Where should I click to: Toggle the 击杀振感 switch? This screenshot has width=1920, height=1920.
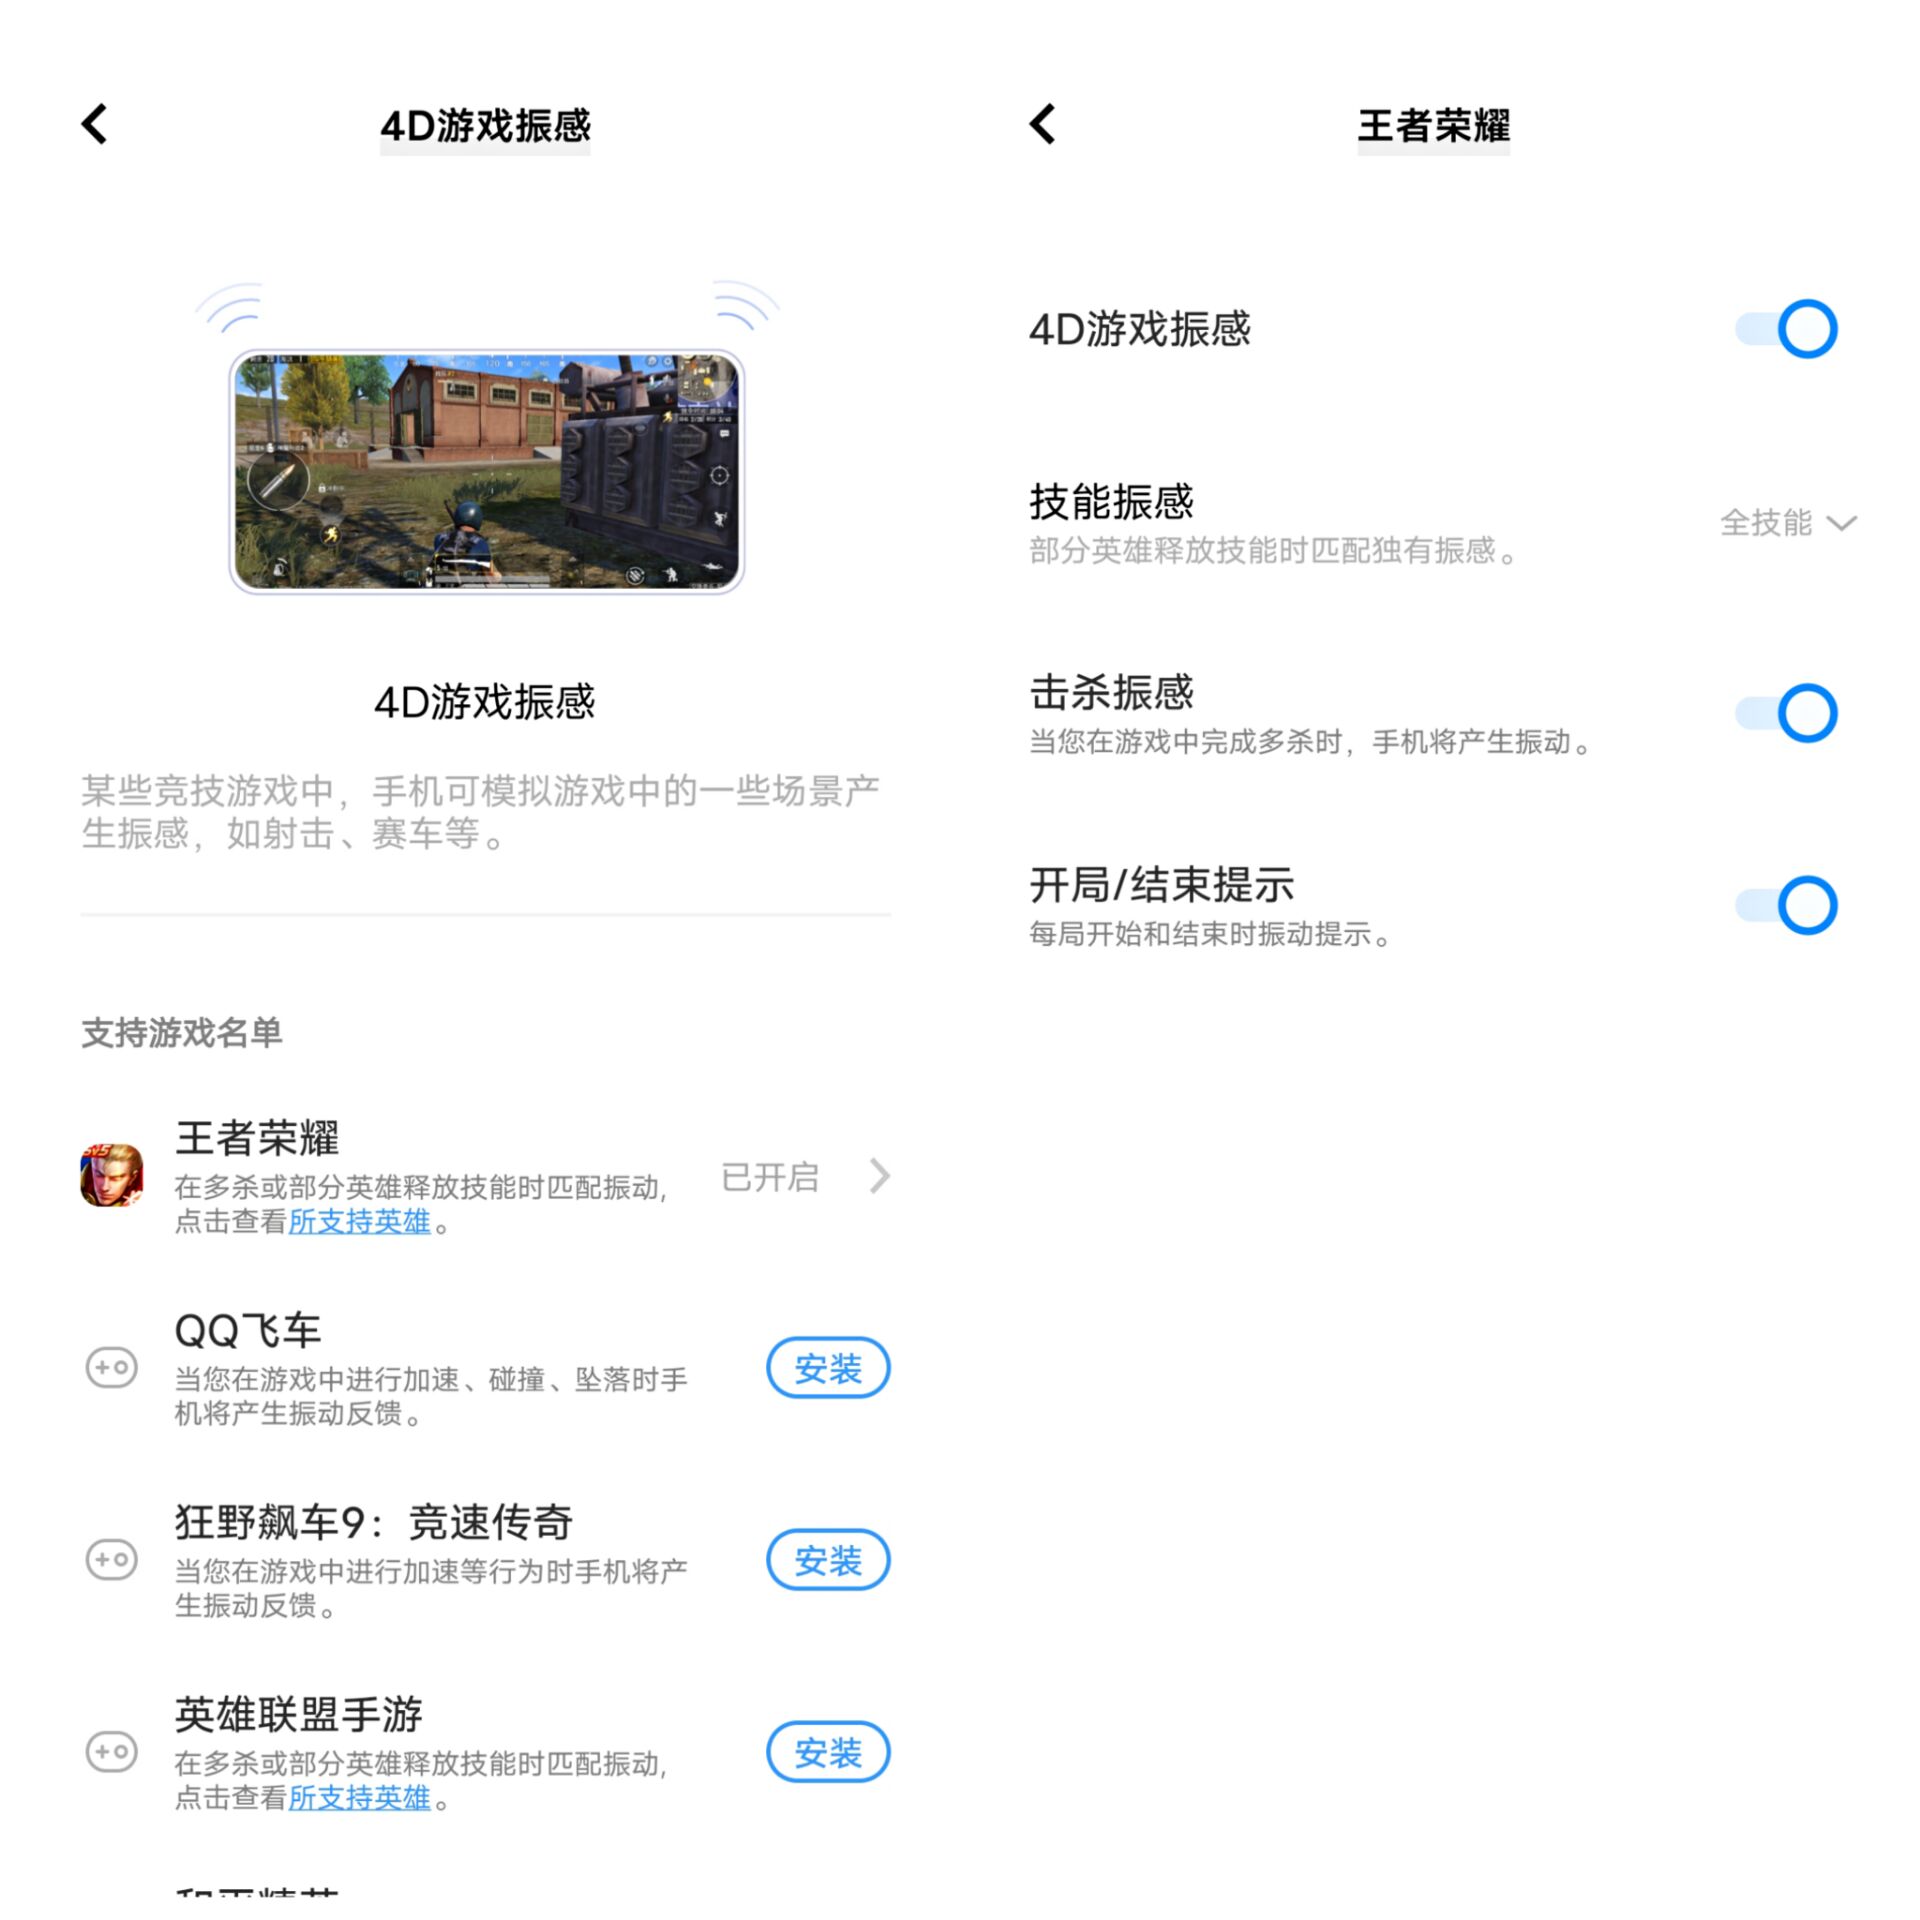coord(1786,713)
